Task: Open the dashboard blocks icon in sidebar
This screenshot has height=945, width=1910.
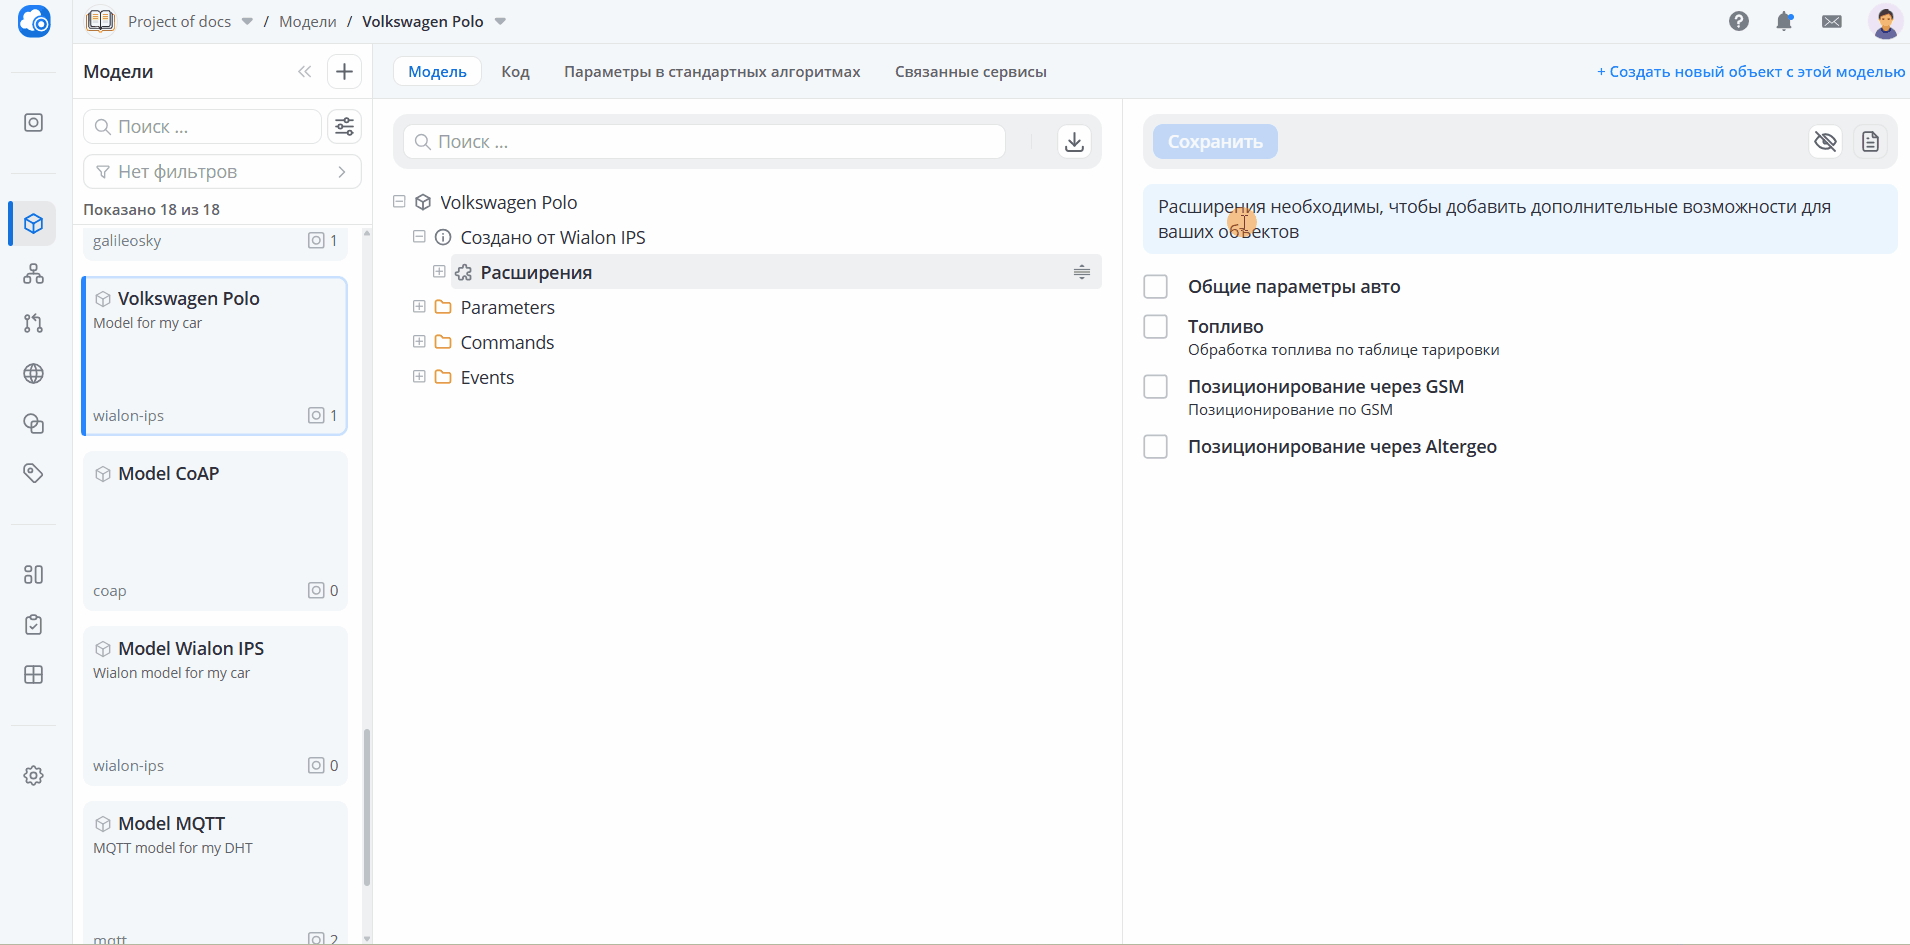Action: (34, 574)
